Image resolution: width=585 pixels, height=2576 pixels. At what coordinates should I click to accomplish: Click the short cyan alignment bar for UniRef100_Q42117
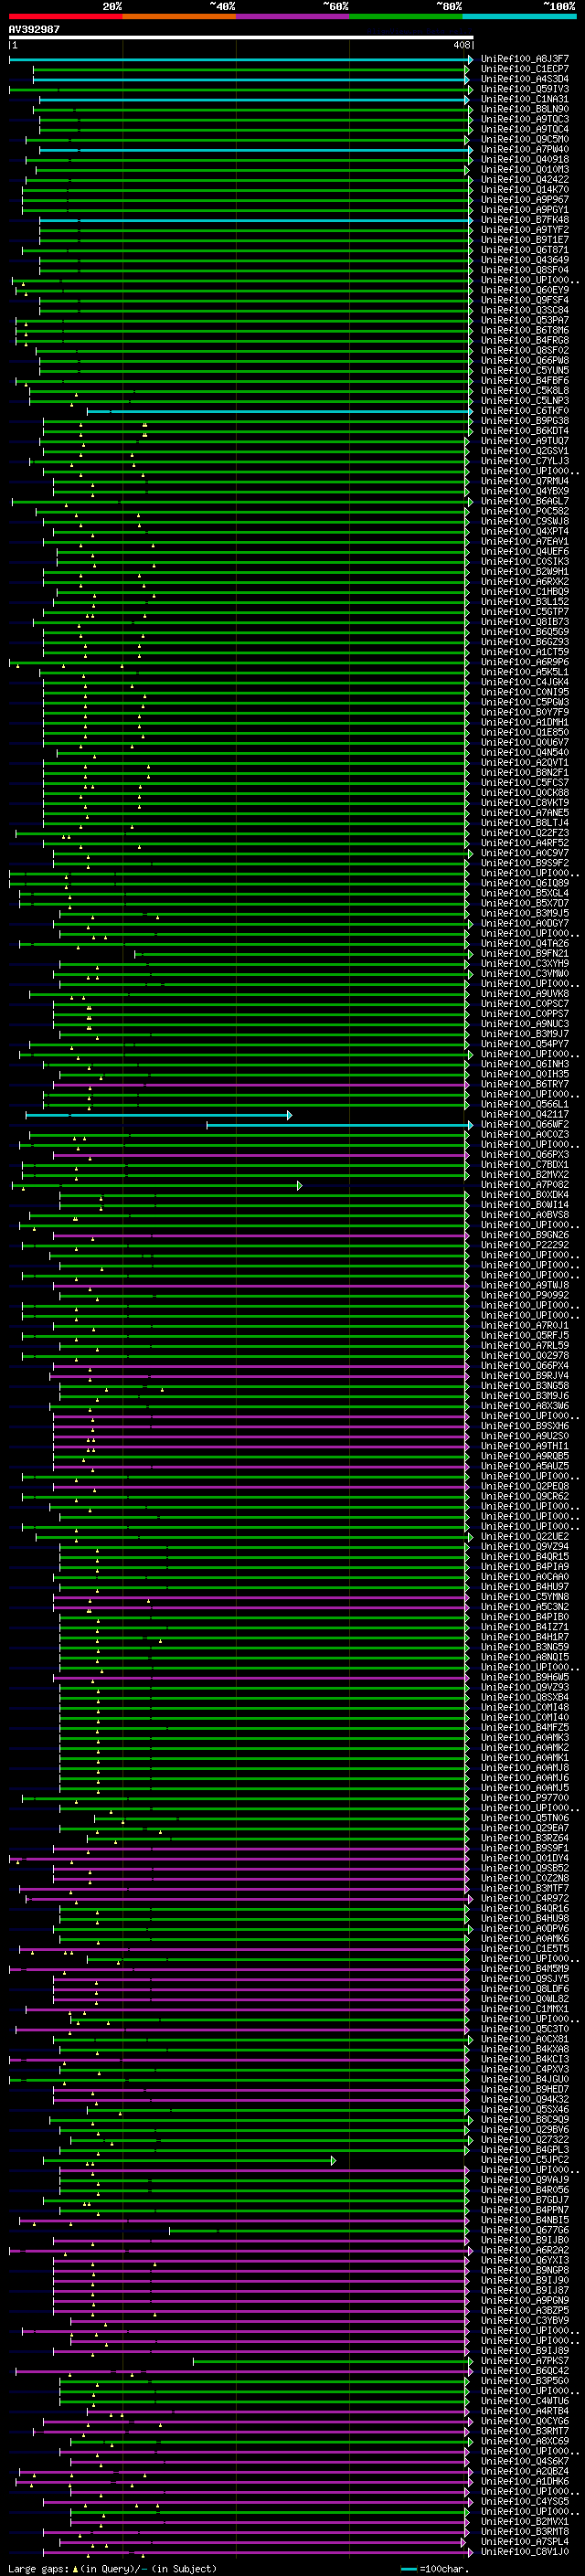[158, 1115]
